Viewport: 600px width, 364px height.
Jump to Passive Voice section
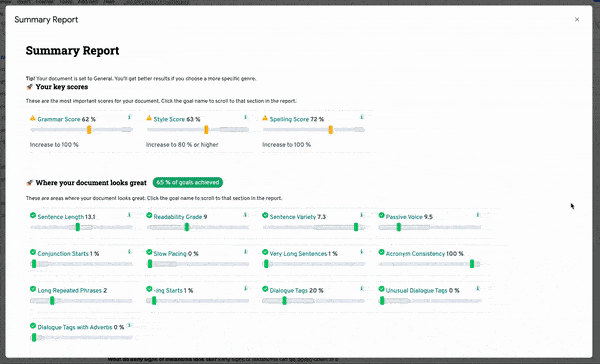(x=404, y=217)
